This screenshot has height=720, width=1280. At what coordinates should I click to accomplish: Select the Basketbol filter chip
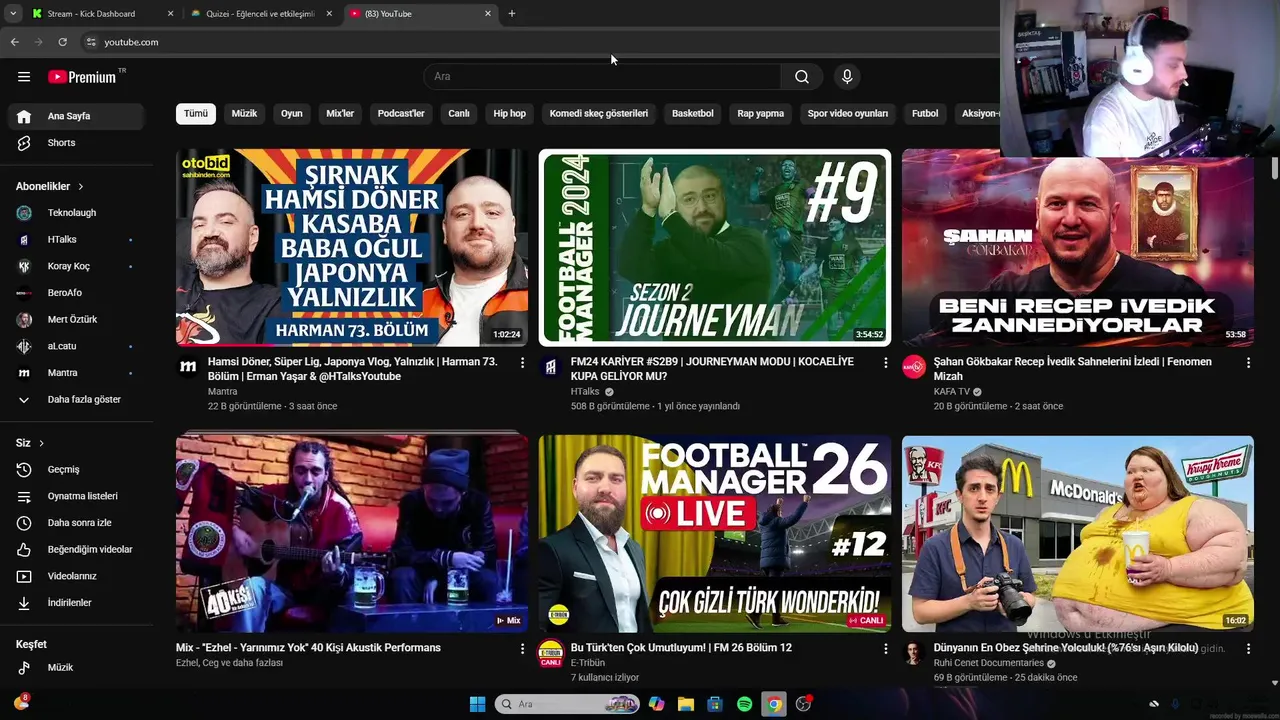pyautogui.click(x=693, y=114)
